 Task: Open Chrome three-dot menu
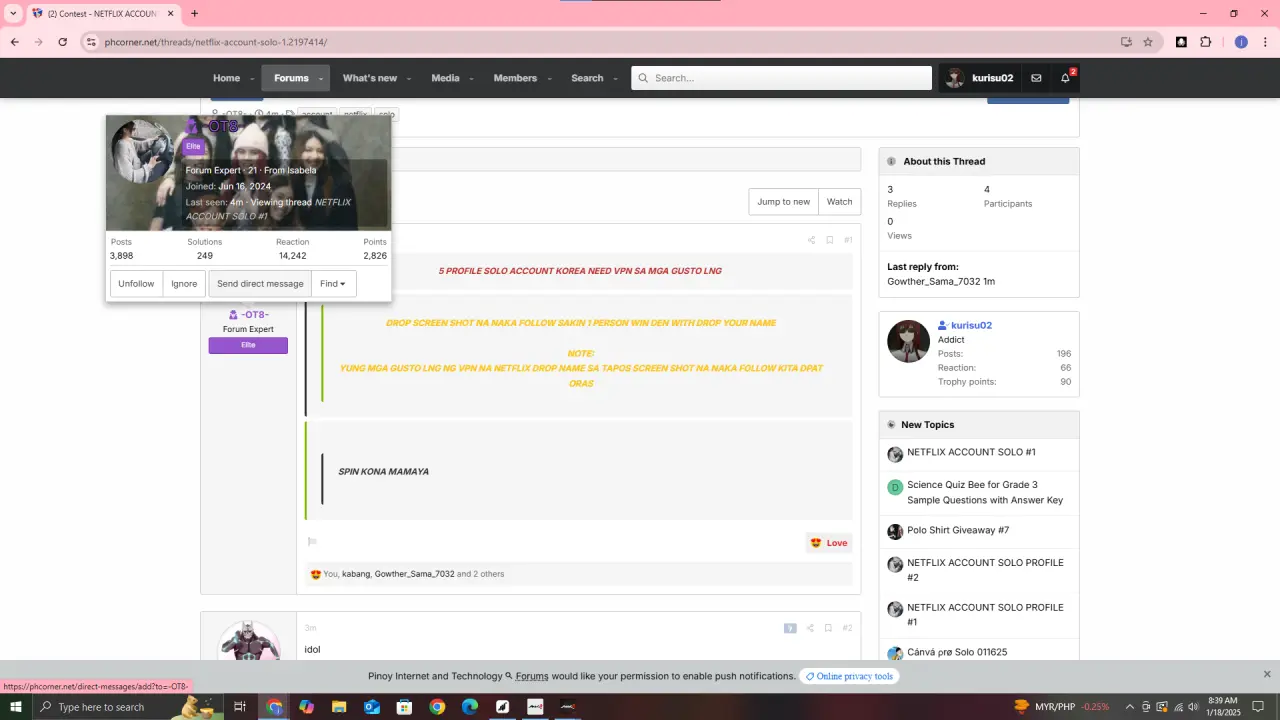click(1266, 42)
